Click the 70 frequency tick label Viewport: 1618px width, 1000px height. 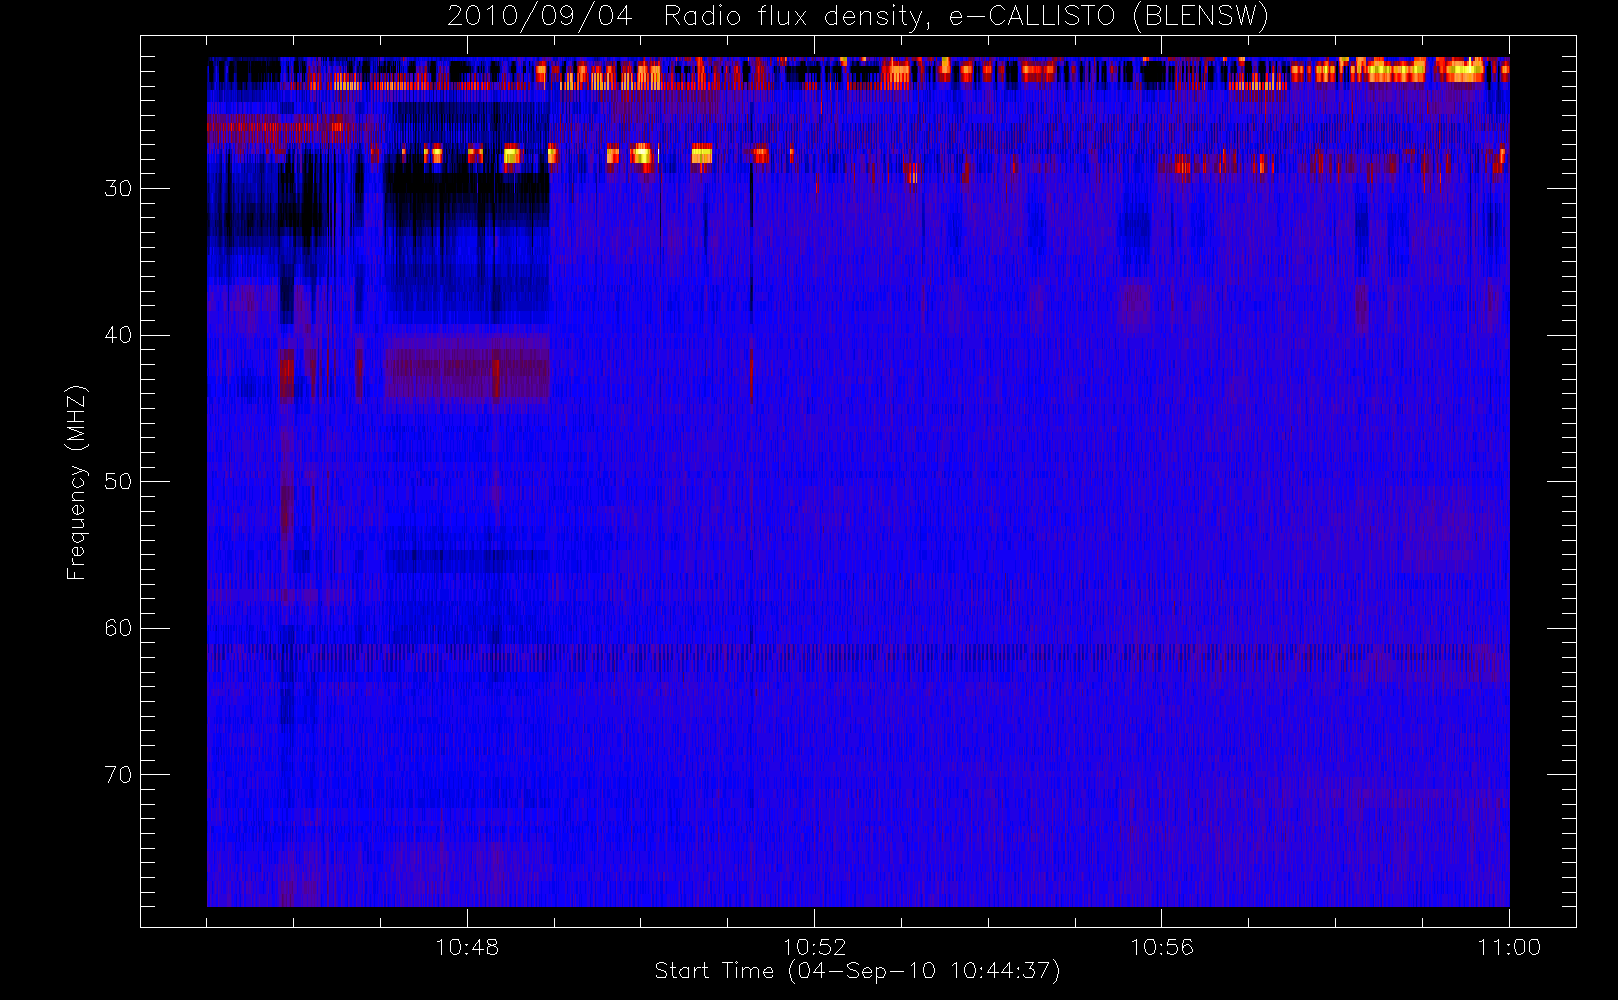[x=118, y=775]
